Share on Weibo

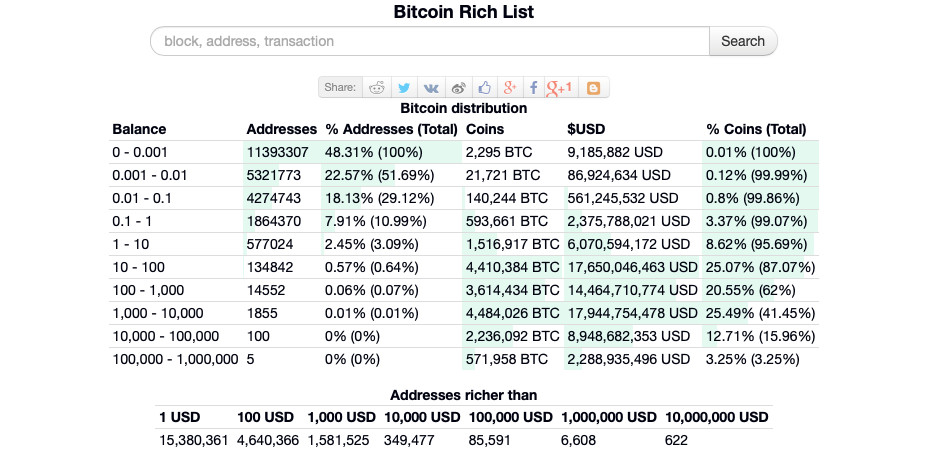coord(458,88)
